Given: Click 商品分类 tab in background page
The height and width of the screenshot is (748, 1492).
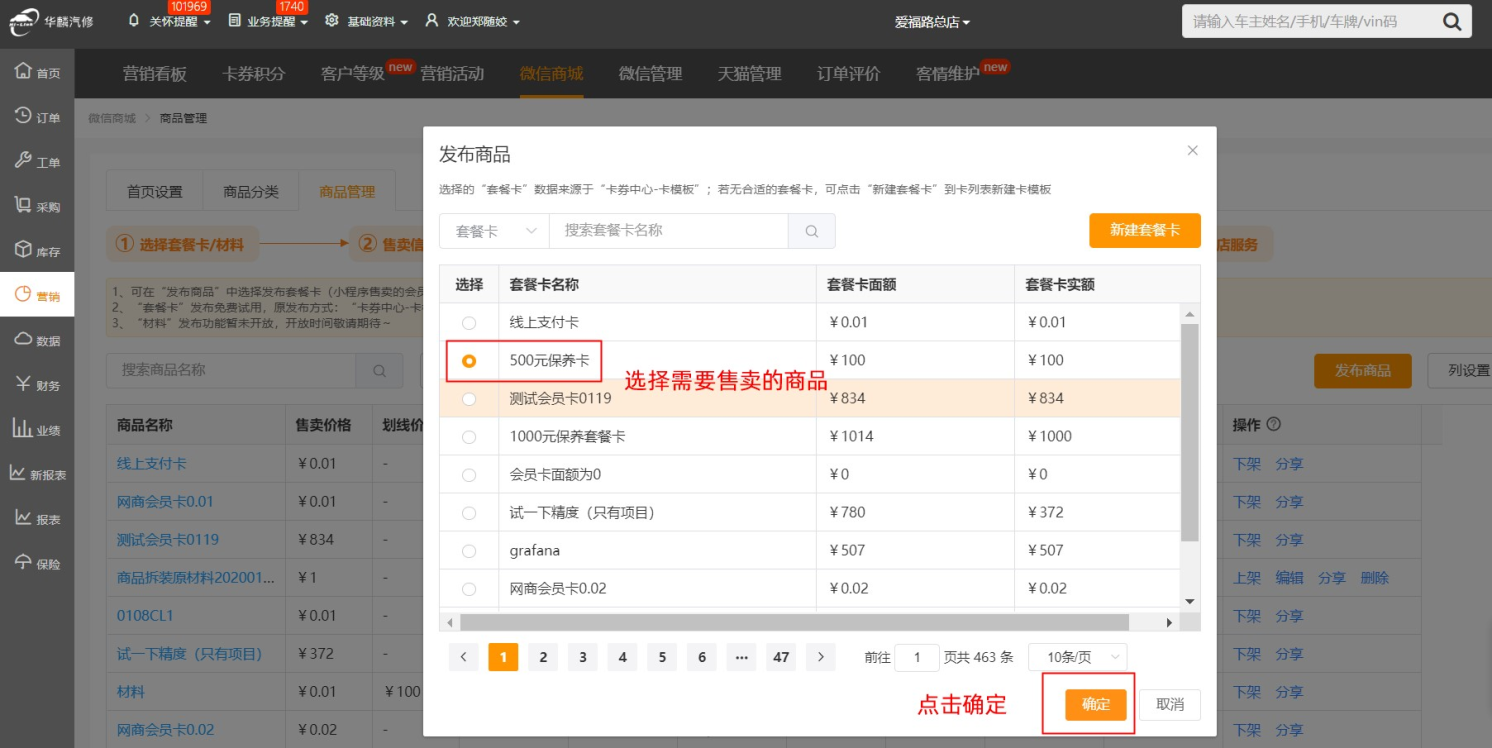Looking at the screenshot, I should tap(251, 192).
